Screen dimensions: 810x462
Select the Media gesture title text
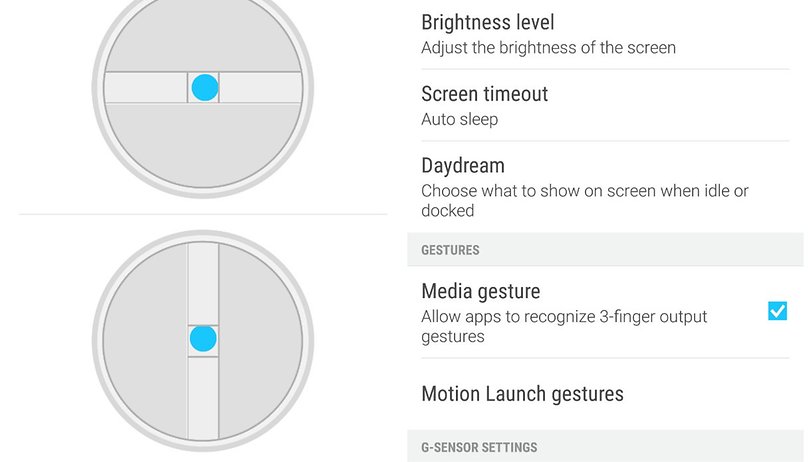[480, 291]
